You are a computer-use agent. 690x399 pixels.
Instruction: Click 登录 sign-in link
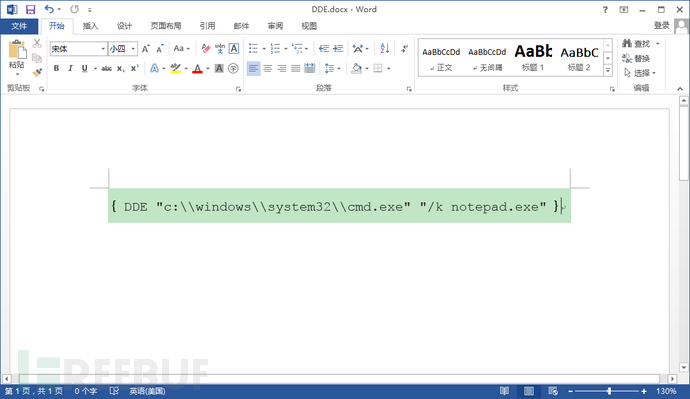pos(661,26)
